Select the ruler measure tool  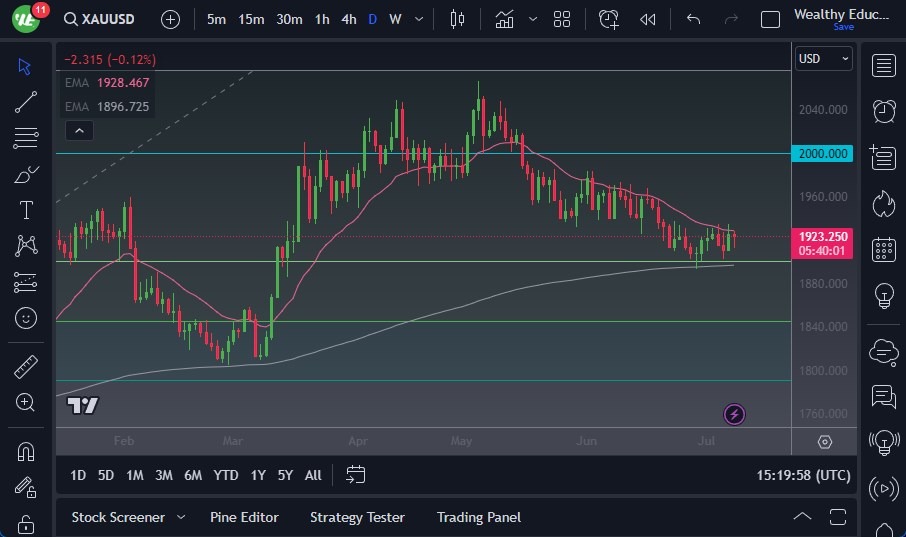26,367
